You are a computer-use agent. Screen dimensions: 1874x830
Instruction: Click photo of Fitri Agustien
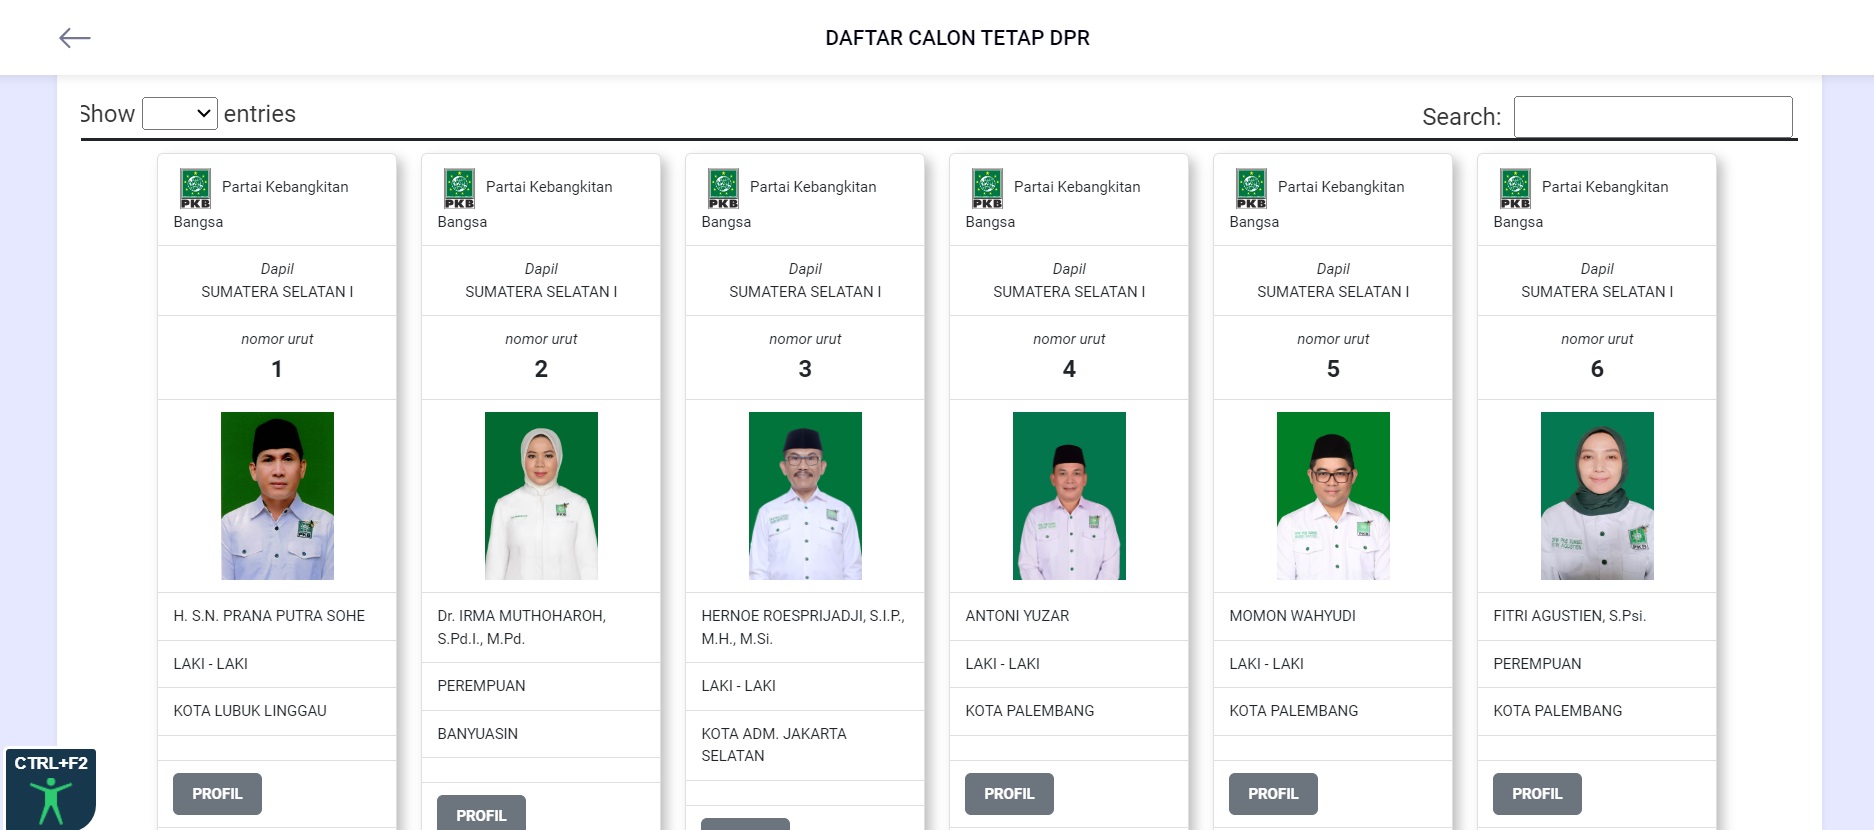pos(1597,496)
